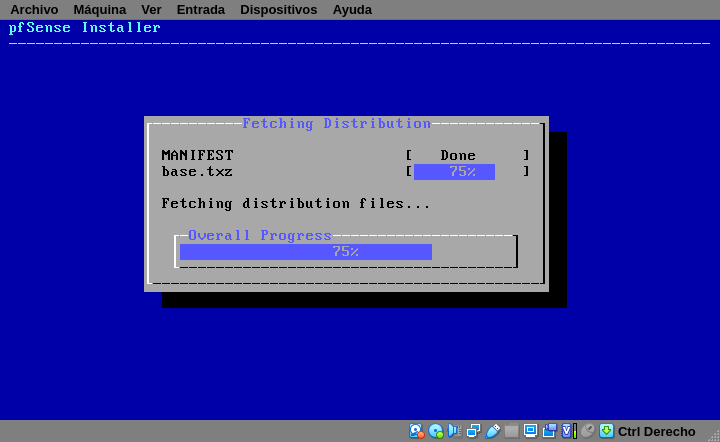720x442 pixels.
Task: Click the Ctrl Derecho host key label
Action: pos(656,431)
